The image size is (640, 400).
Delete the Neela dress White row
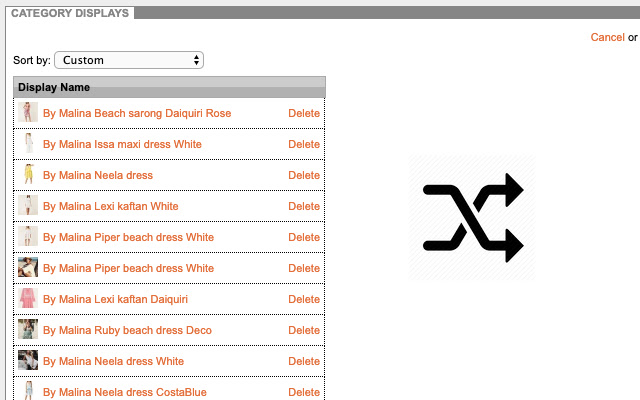coord(304,361)
